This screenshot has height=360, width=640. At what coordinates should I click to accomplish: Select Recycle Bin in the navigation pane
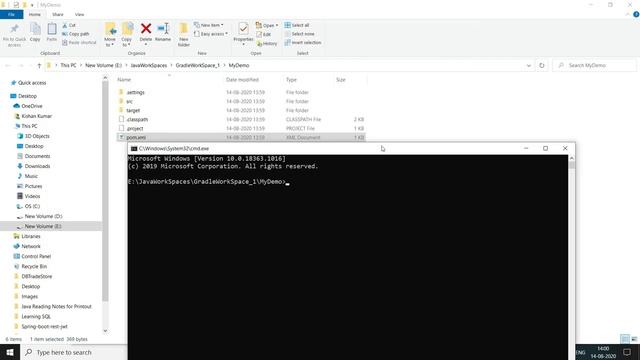[x=34, y=266]
